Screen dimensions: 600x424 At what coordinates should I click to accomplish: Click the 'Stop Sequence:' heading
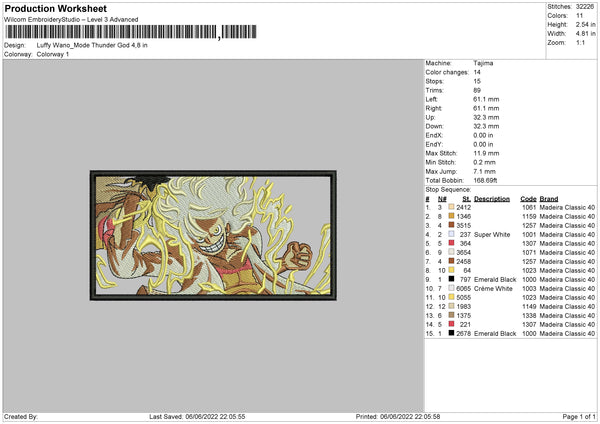[x=448, y=190]
